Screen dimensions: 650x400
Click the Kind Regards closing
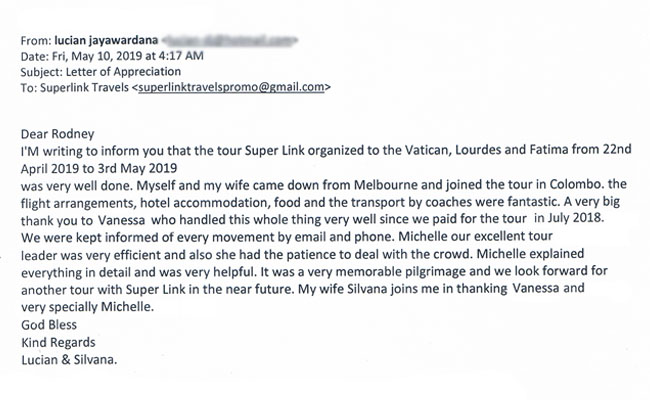58,342
